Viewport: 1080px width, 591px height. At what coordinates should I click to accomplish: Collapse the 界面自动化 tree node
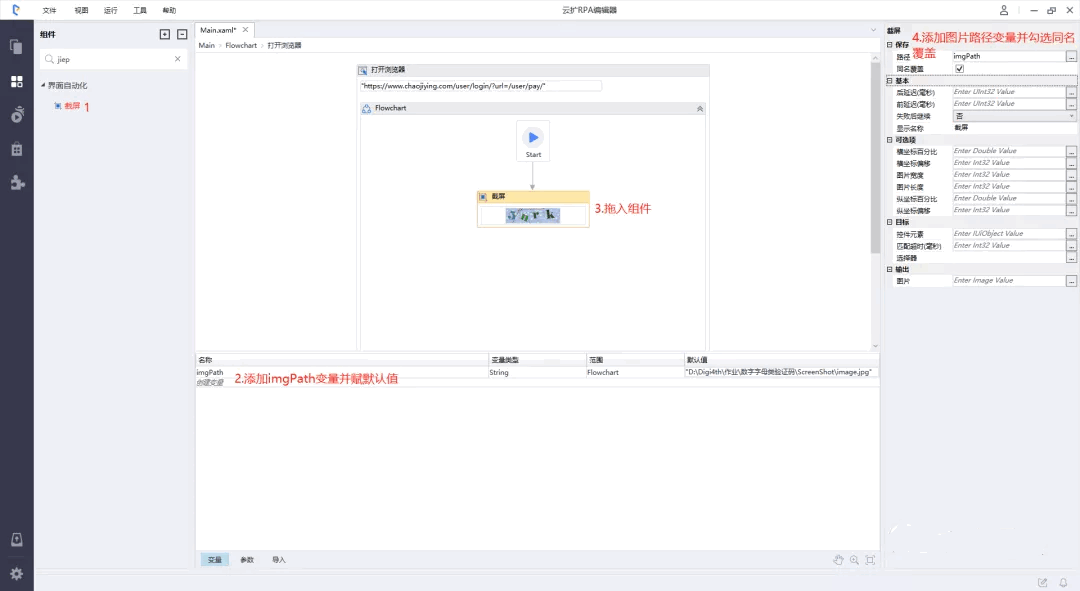(43, 86)
